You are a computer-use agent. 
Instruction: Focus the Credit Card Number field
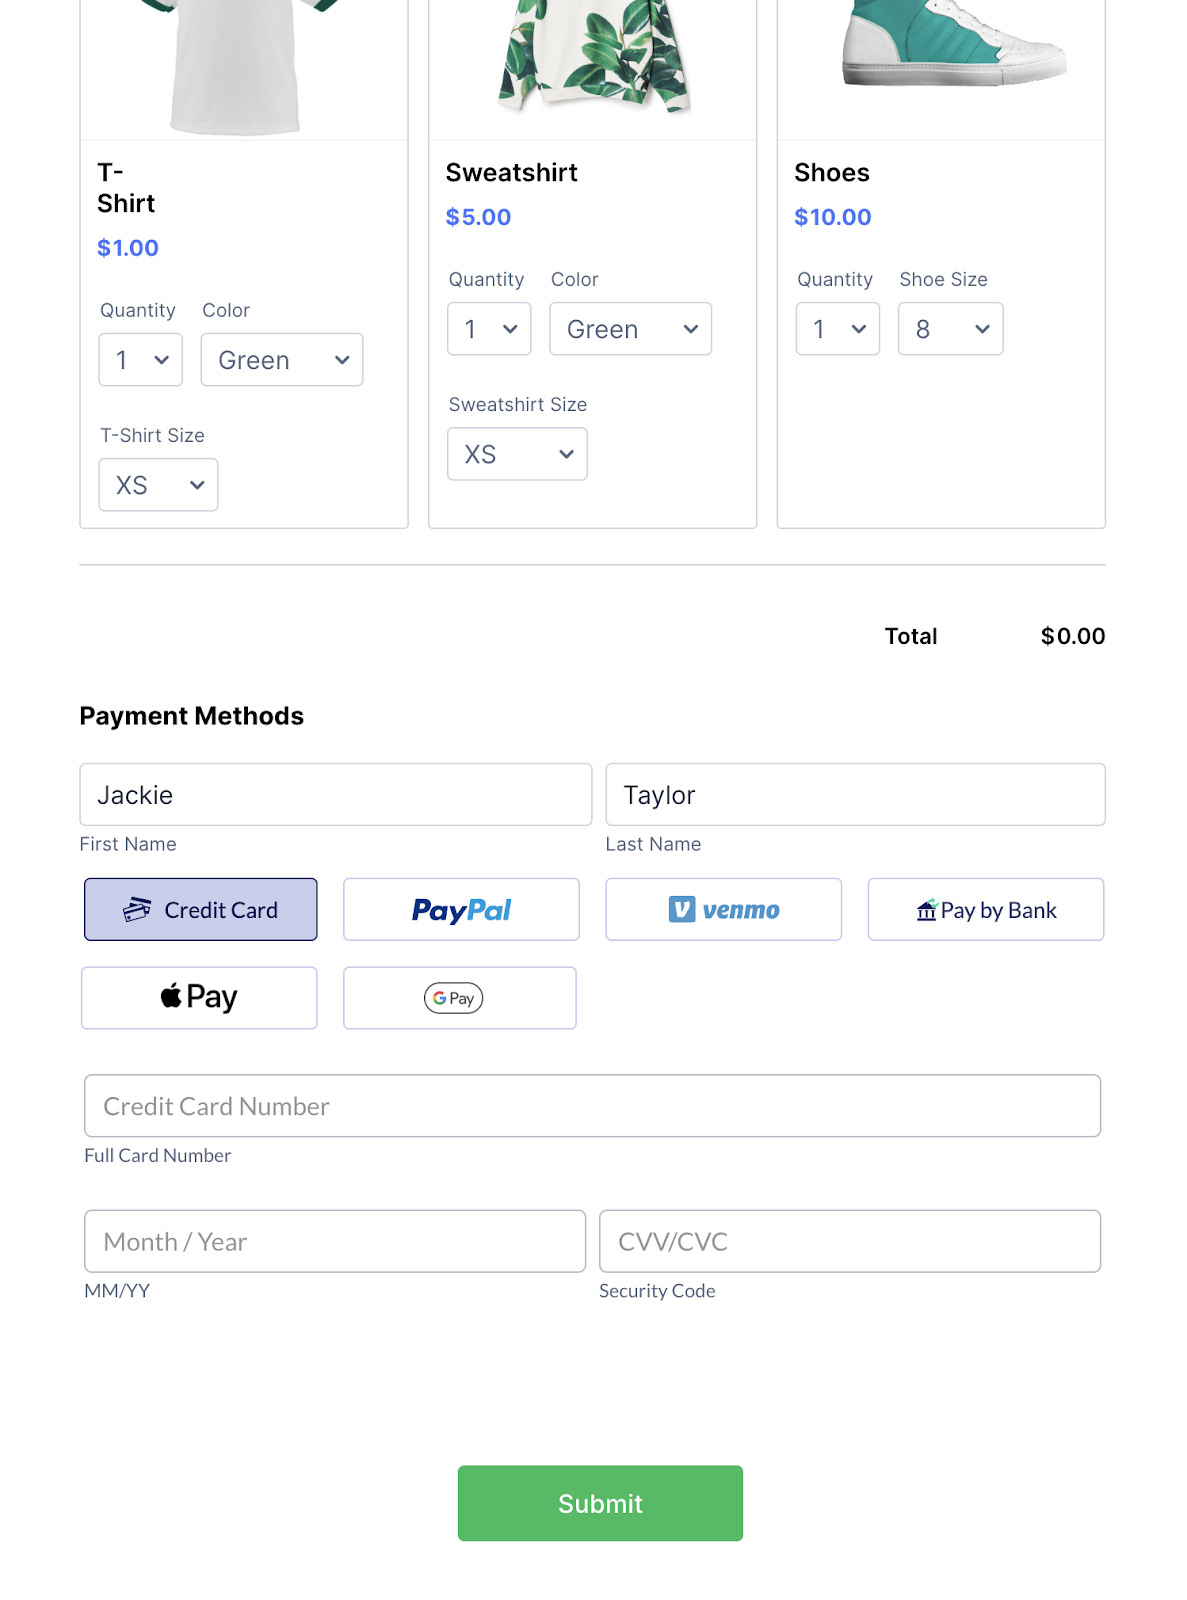coord(592,1106)
